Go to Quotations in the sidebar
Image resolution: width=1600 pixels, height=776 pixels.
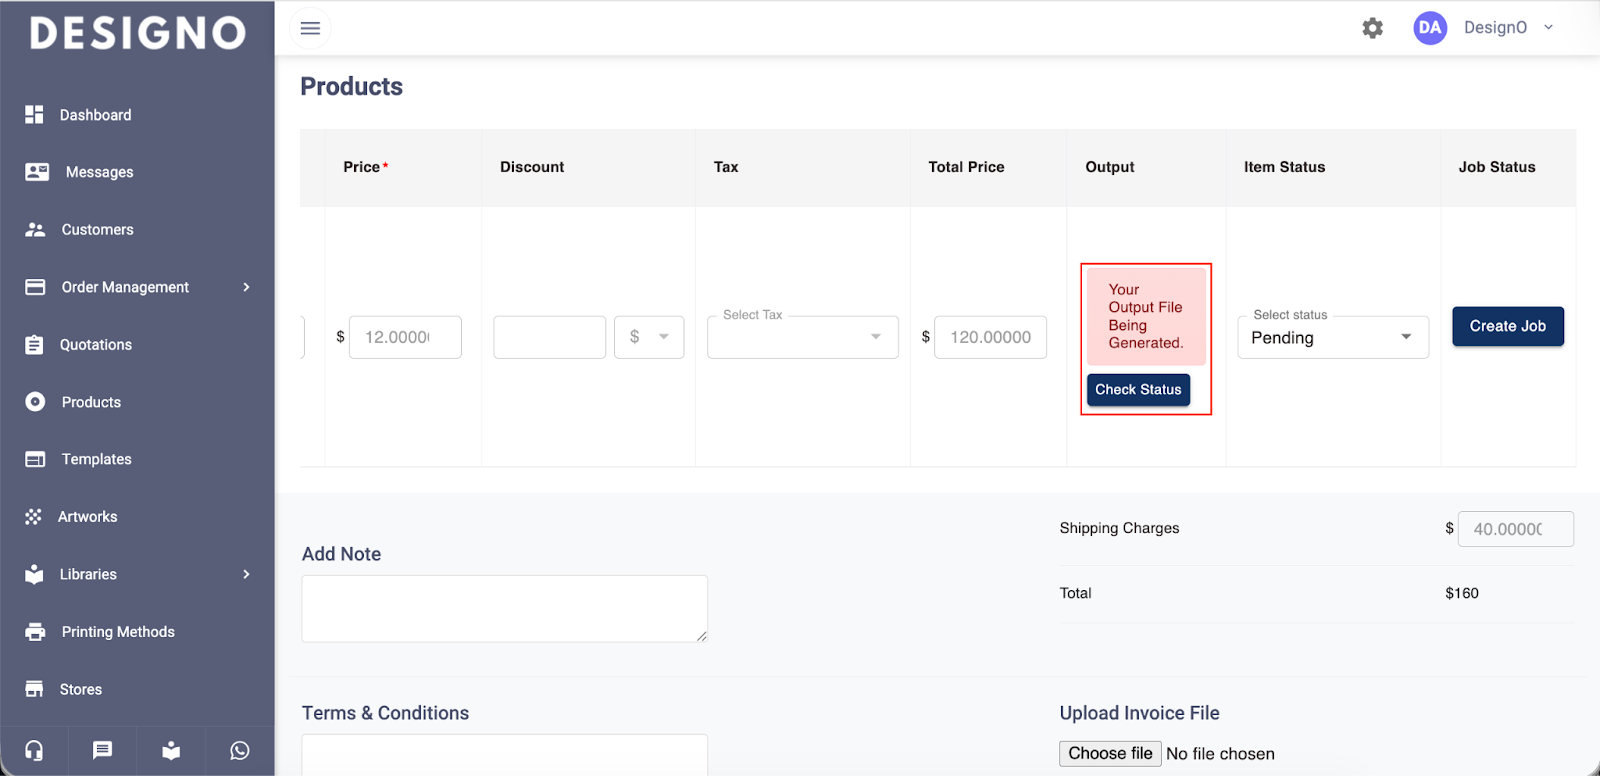point(96,345)
